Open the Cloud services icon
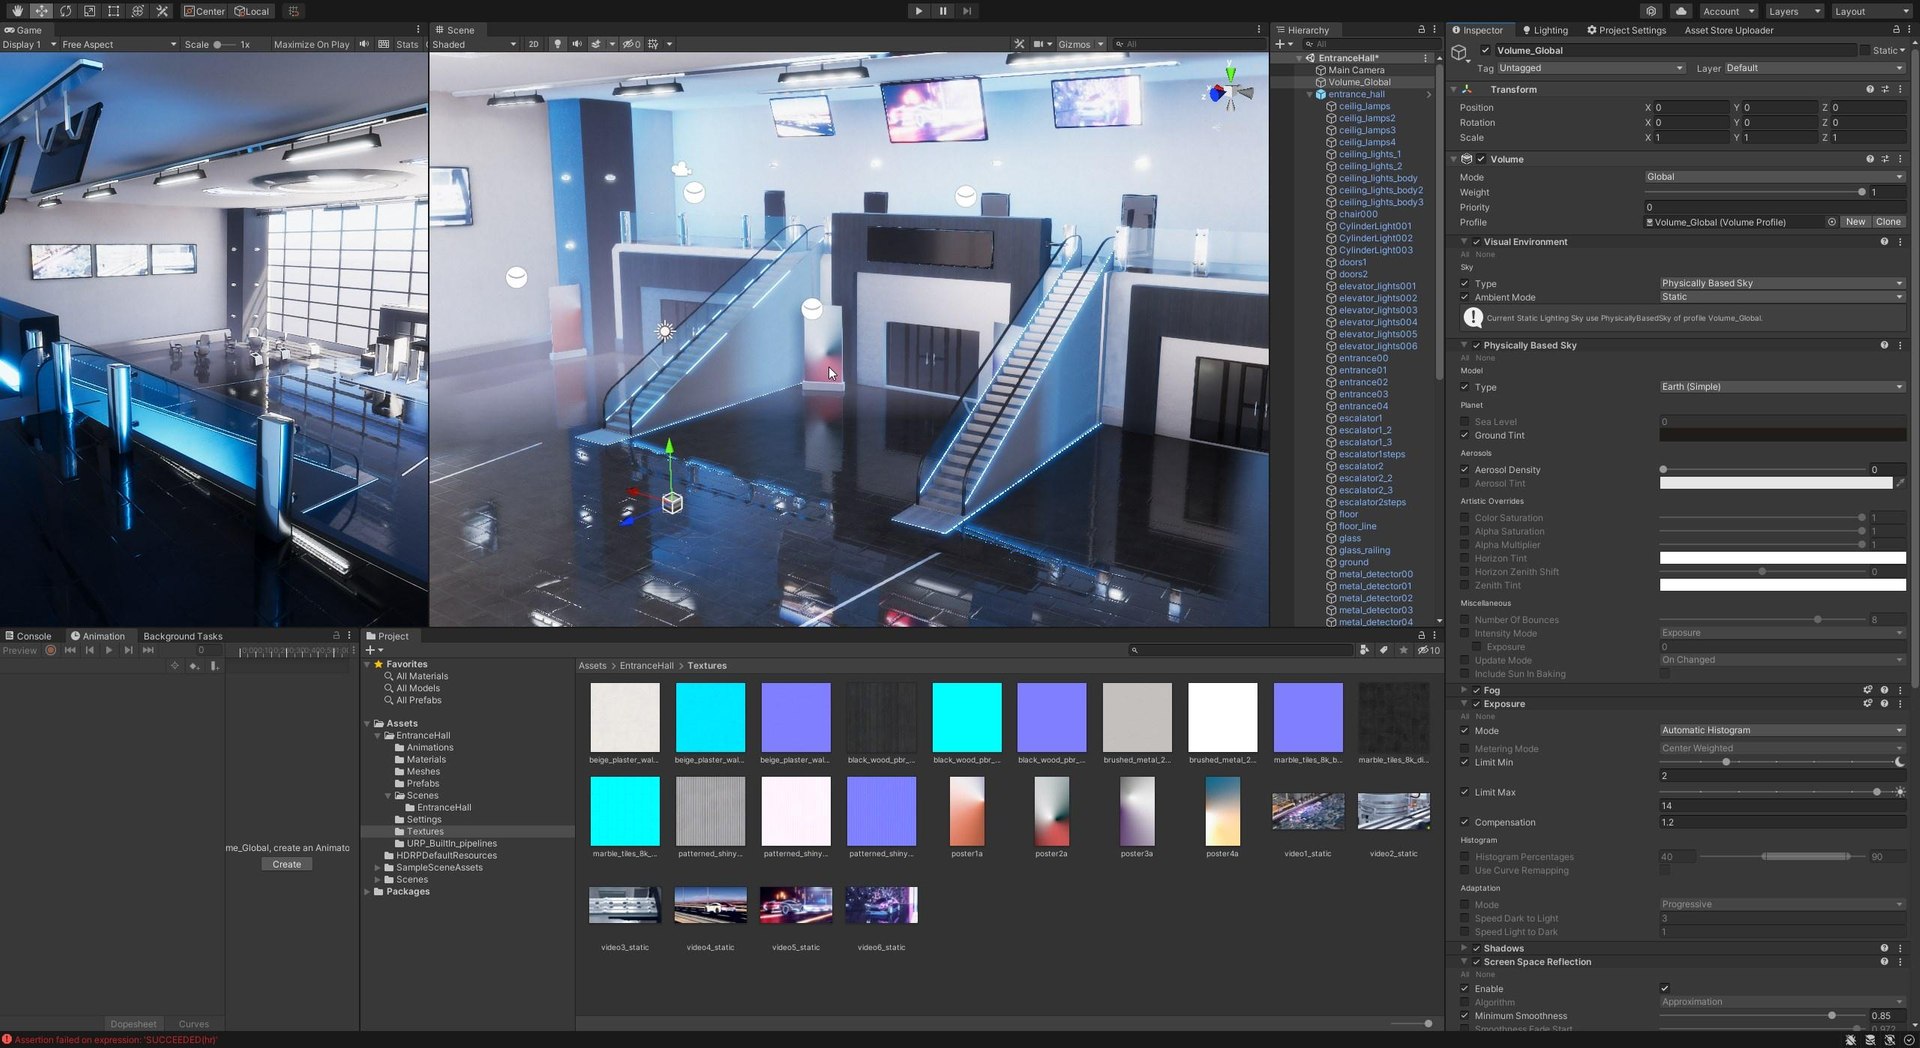This screenshot has height=1048, width=1920. click(1681, 11)
